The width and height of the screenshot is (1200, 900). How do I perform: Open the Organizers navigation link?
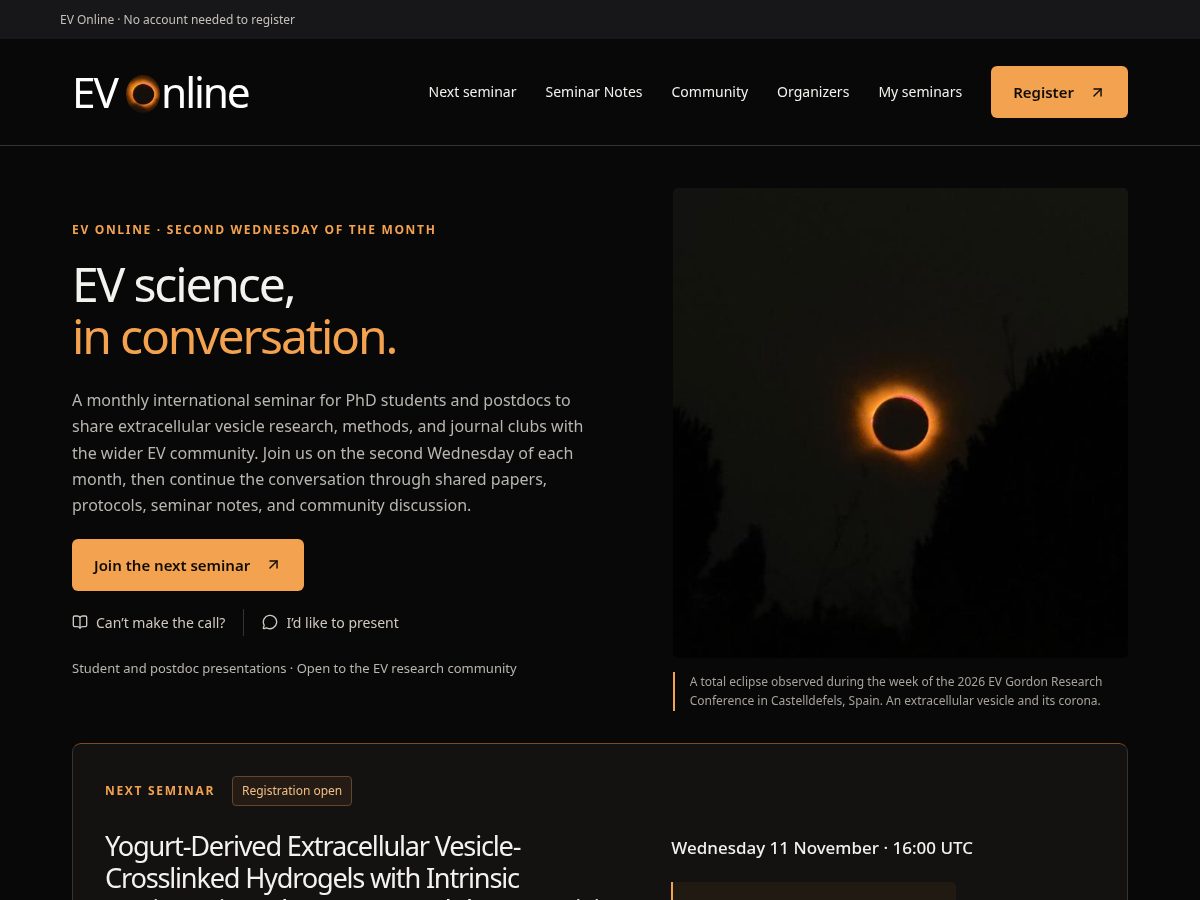(x=813, y=92)
